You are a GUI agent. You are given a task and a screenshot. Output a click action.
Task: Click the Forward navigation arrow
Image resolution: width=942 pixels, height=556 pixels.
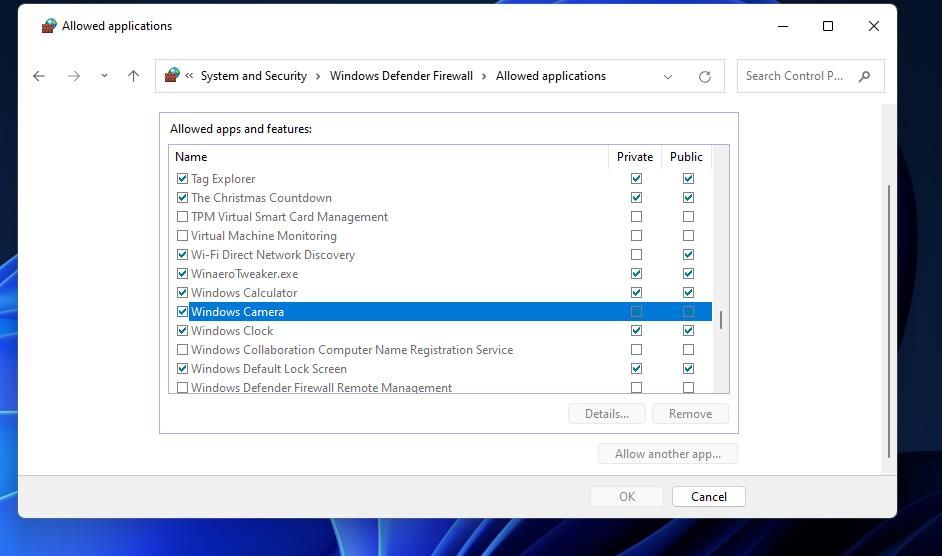click(73, 76)
